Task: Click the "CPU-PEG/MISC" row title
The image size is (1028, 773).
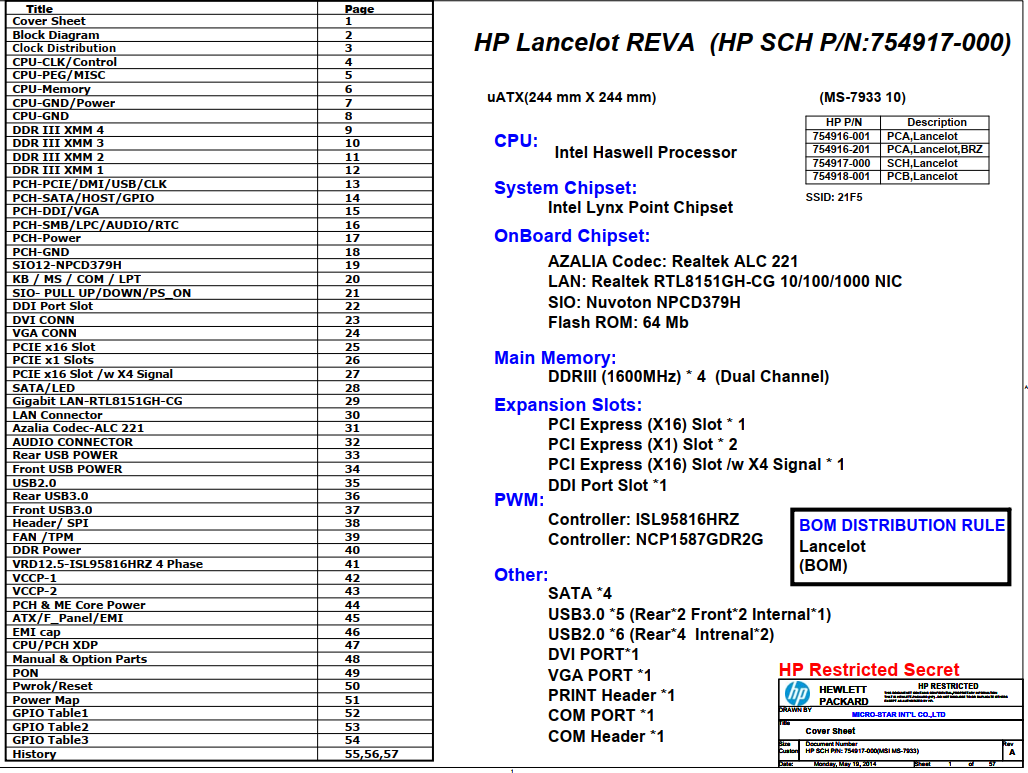Action: tap(58, 75)
